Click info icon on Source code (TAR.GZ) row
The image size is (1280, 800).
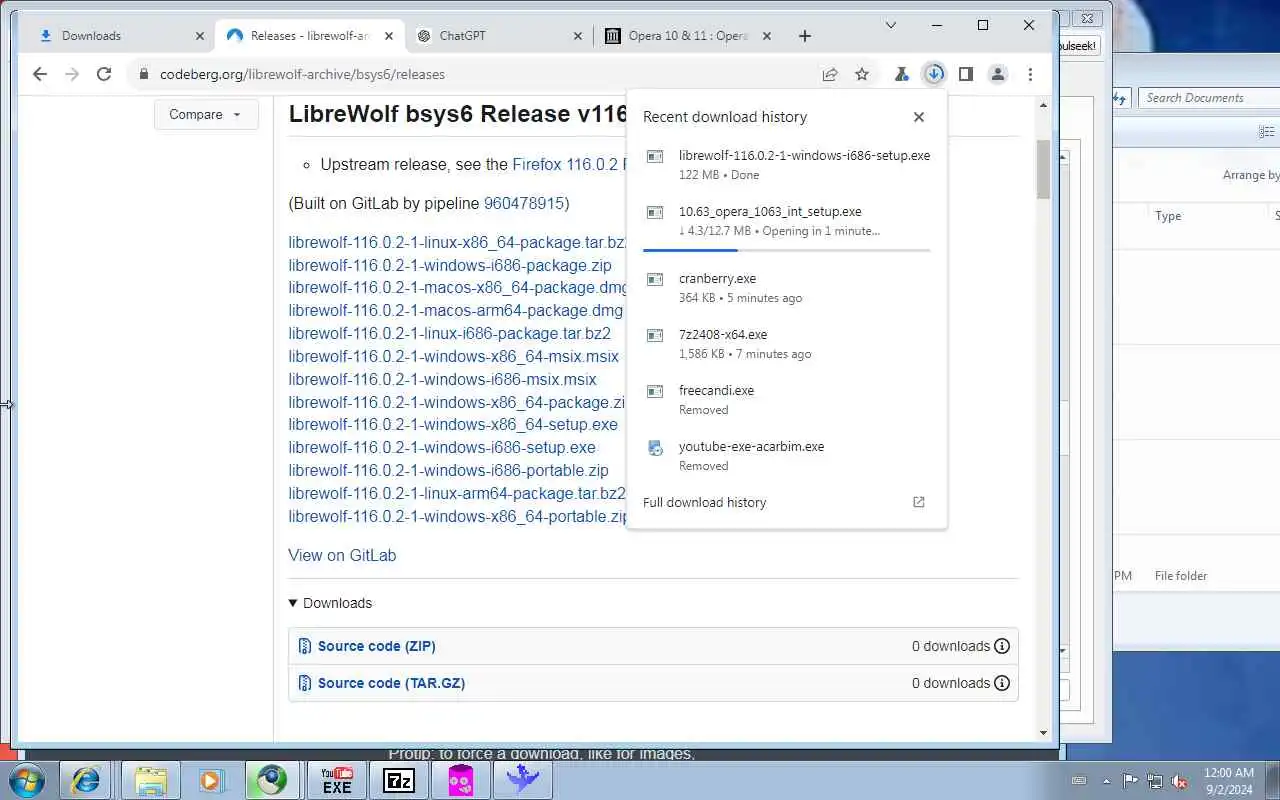(x=1002, y=683)
